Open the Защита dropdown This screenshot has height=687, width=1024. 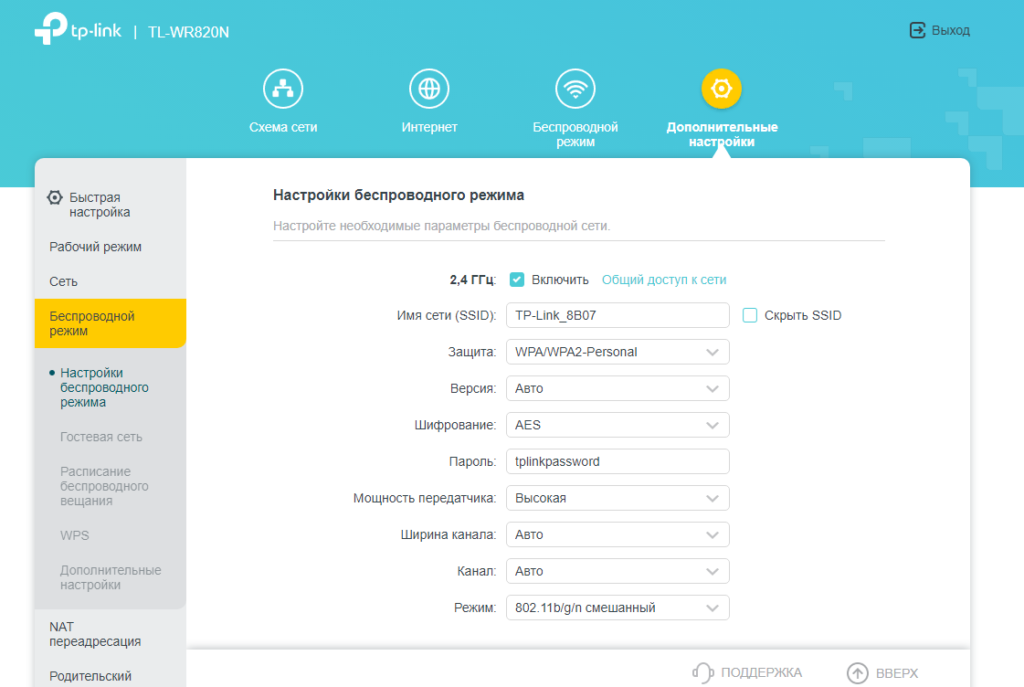tap(617, 352)
